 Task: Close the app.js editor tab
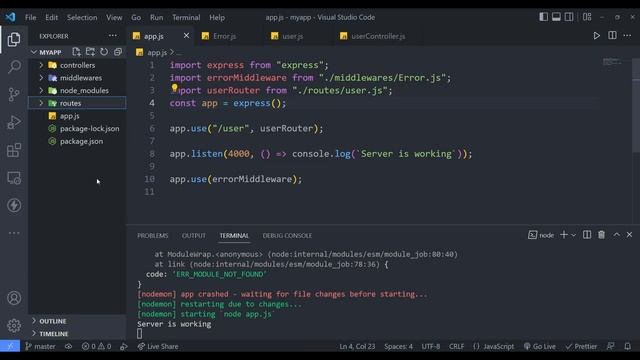tap(186, 36)
